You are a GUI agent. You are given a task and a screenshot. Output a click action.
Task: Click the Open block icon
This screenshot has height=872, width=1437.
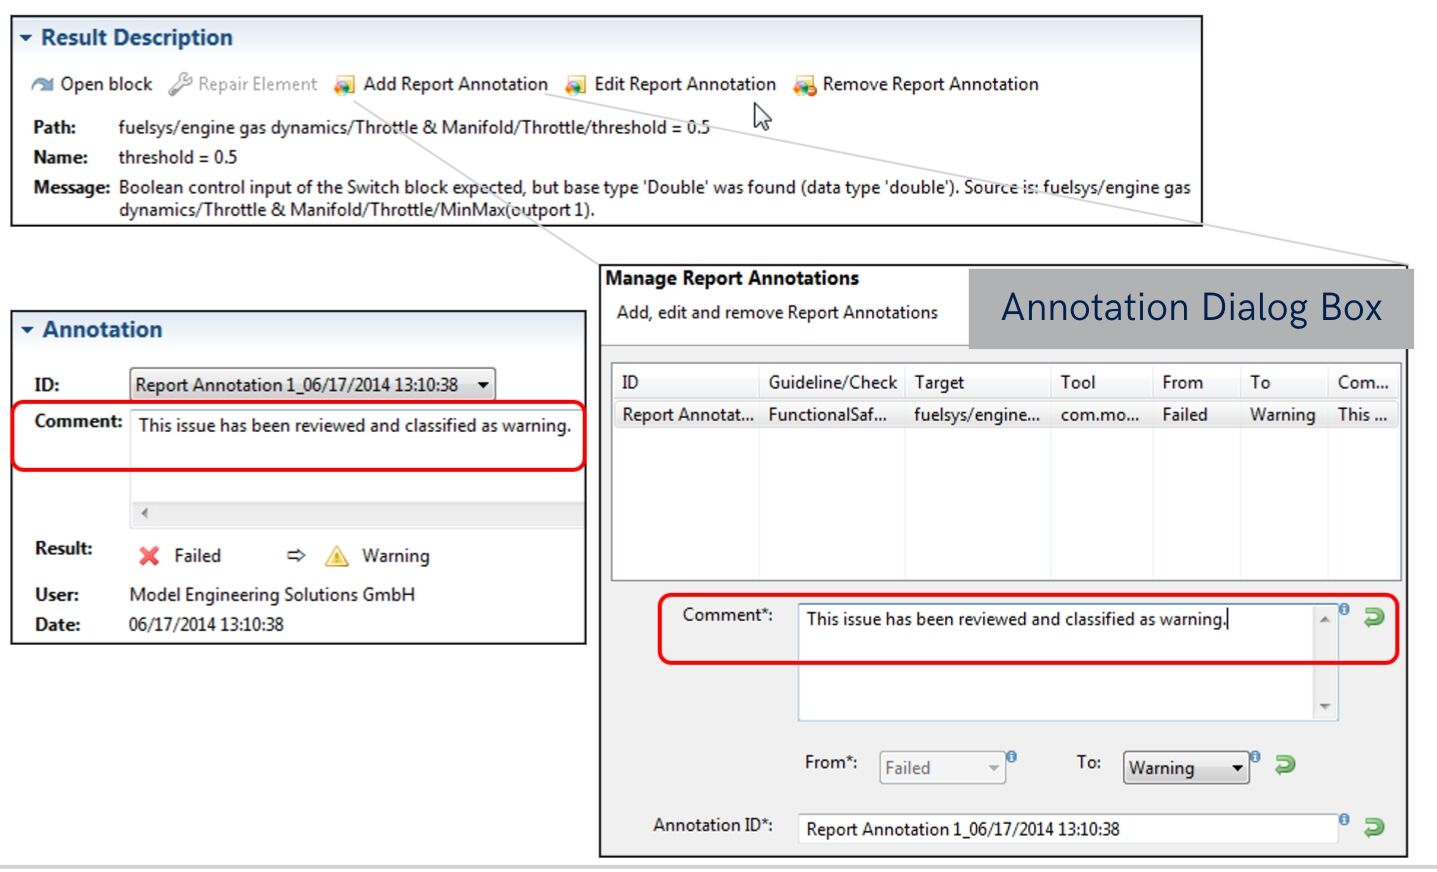click(x=42, y=85)
